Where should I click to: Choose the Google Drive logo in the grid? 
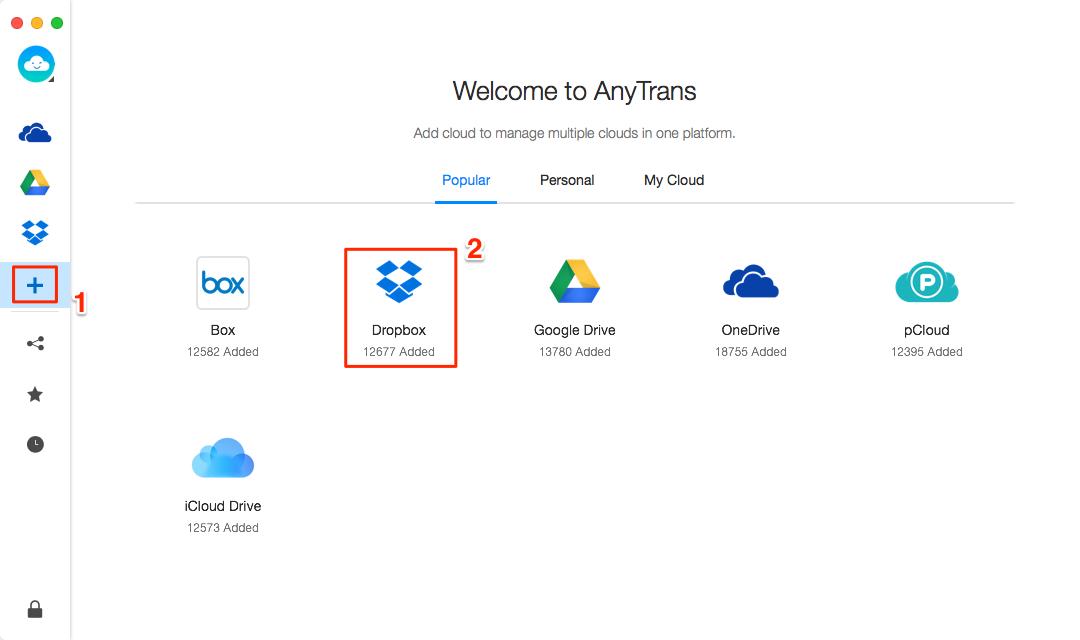(x=574, y=281)
